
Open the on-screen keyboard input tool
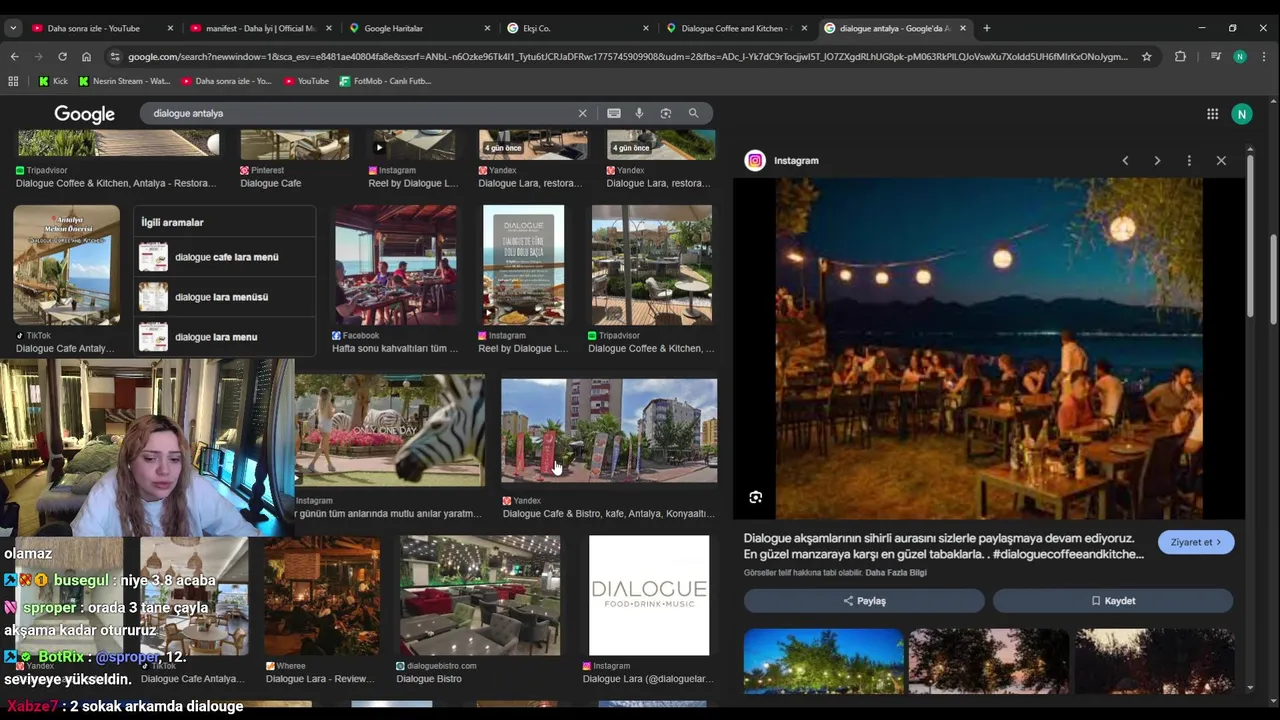[x=614, y=113]
